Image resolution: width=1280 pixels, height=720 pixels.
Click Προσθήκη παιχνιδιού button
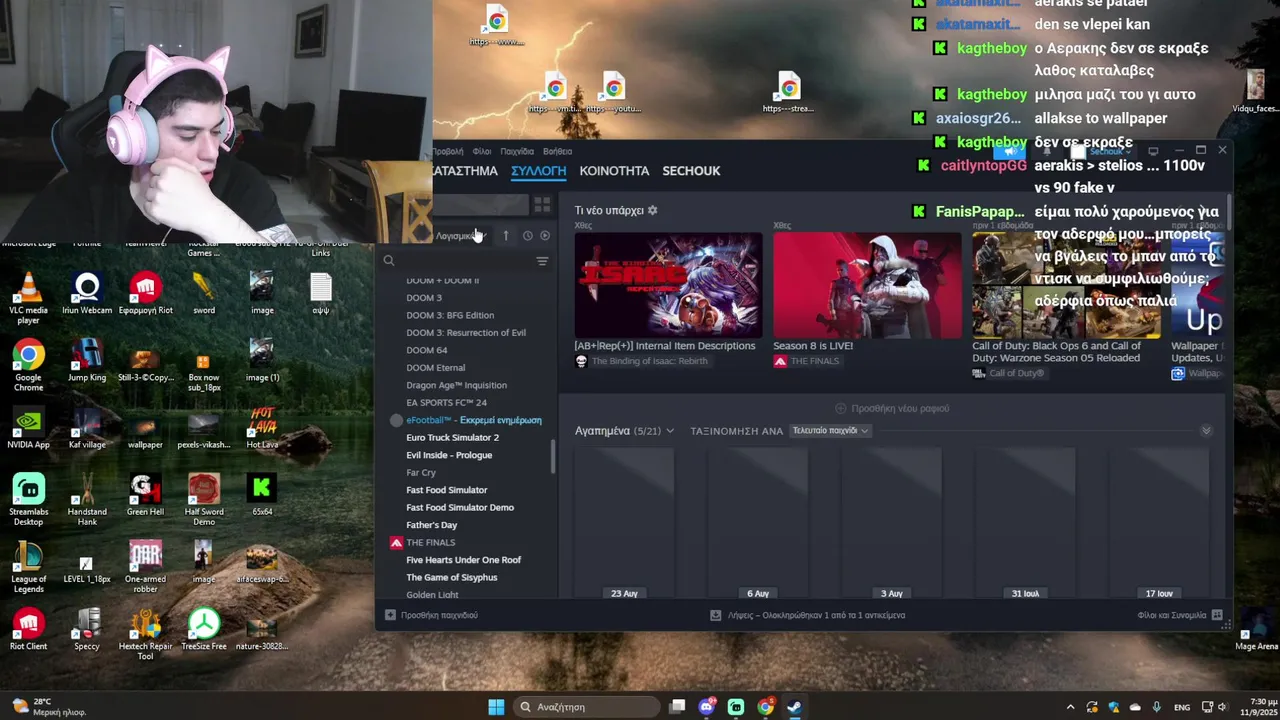pos(432,615)
